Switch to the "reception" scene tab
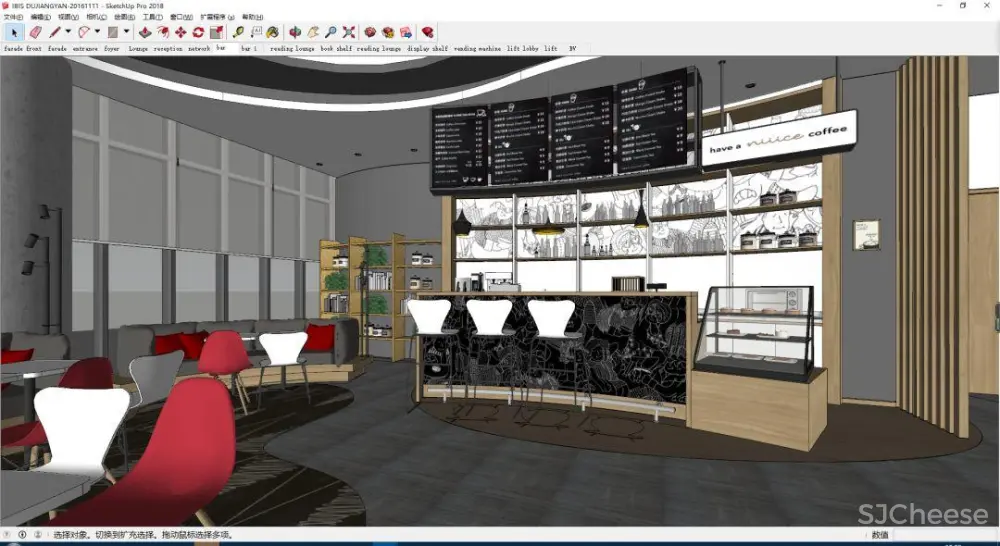Viewport: 1000px width, 546px height. pos(168,48)
